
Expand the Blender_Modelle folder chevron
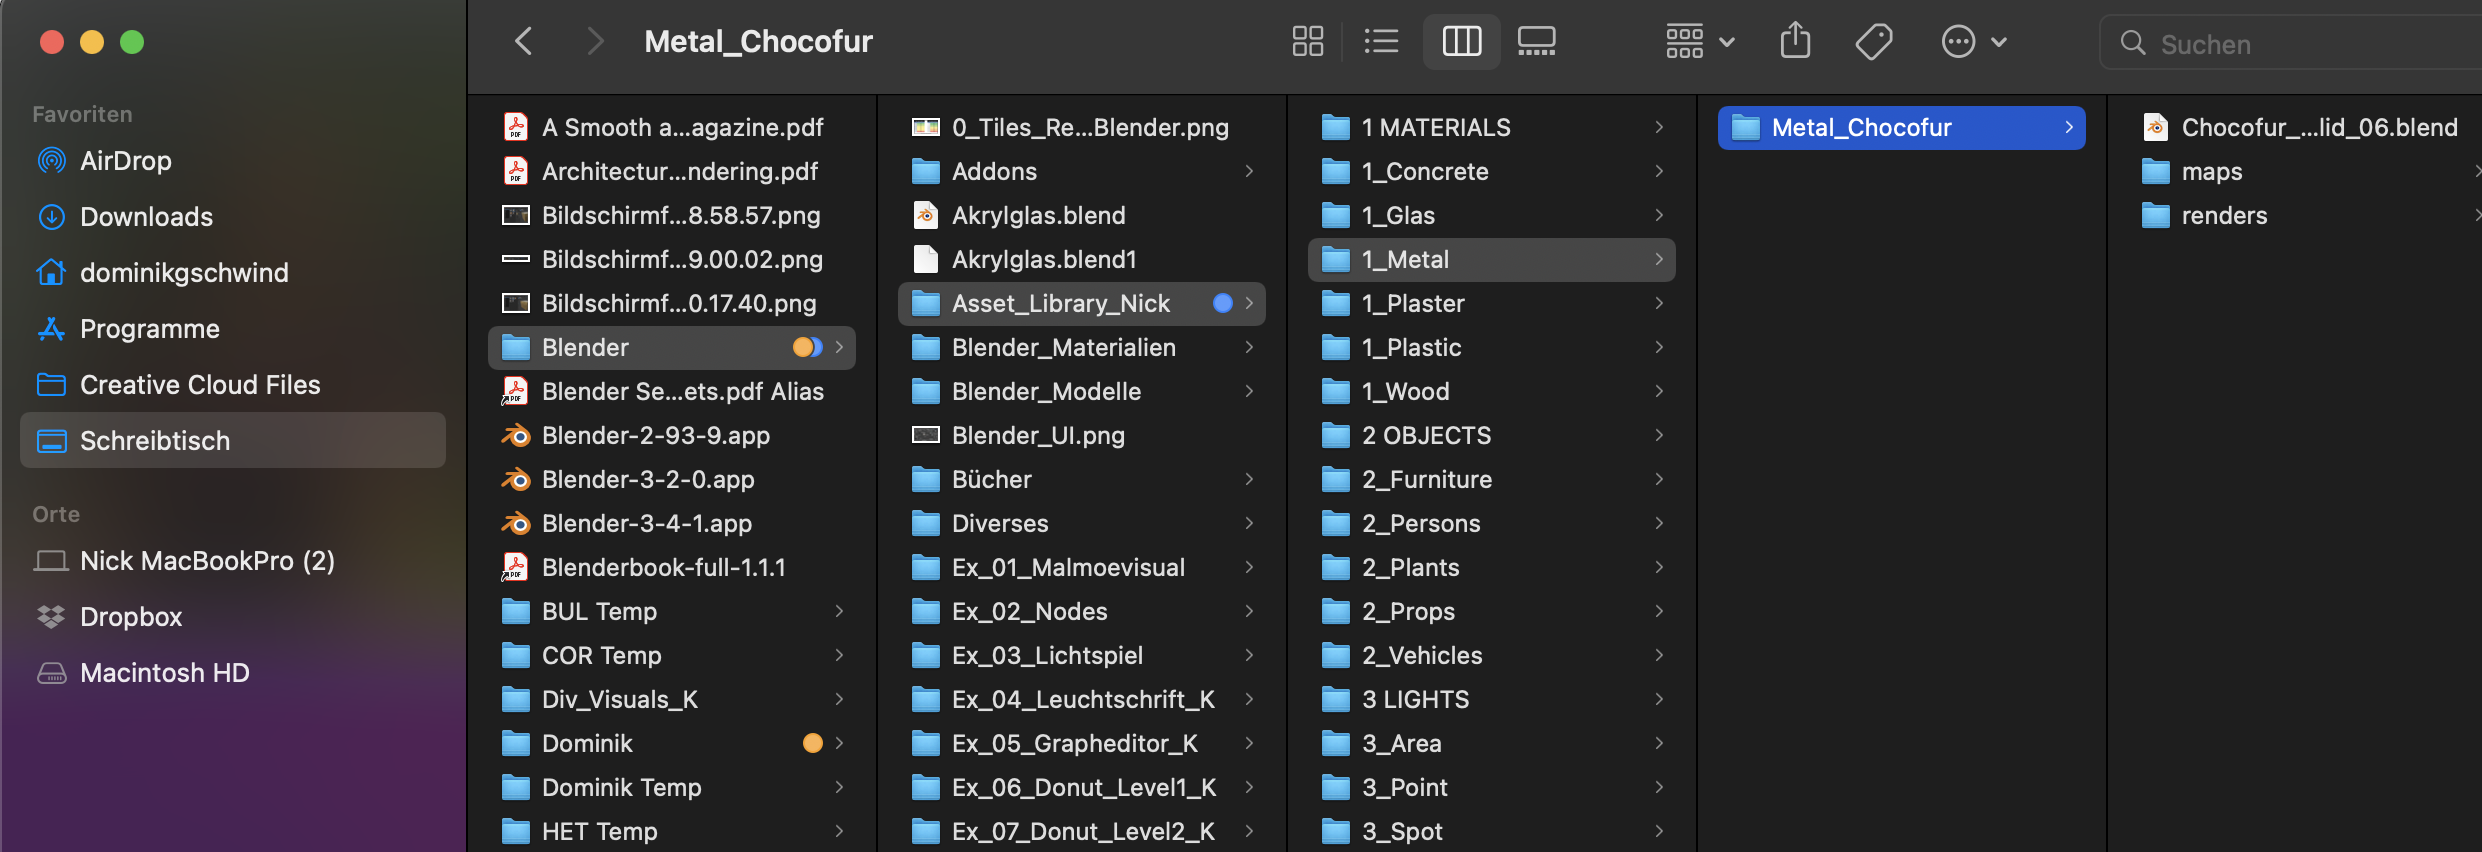[x=1250, y=391]
